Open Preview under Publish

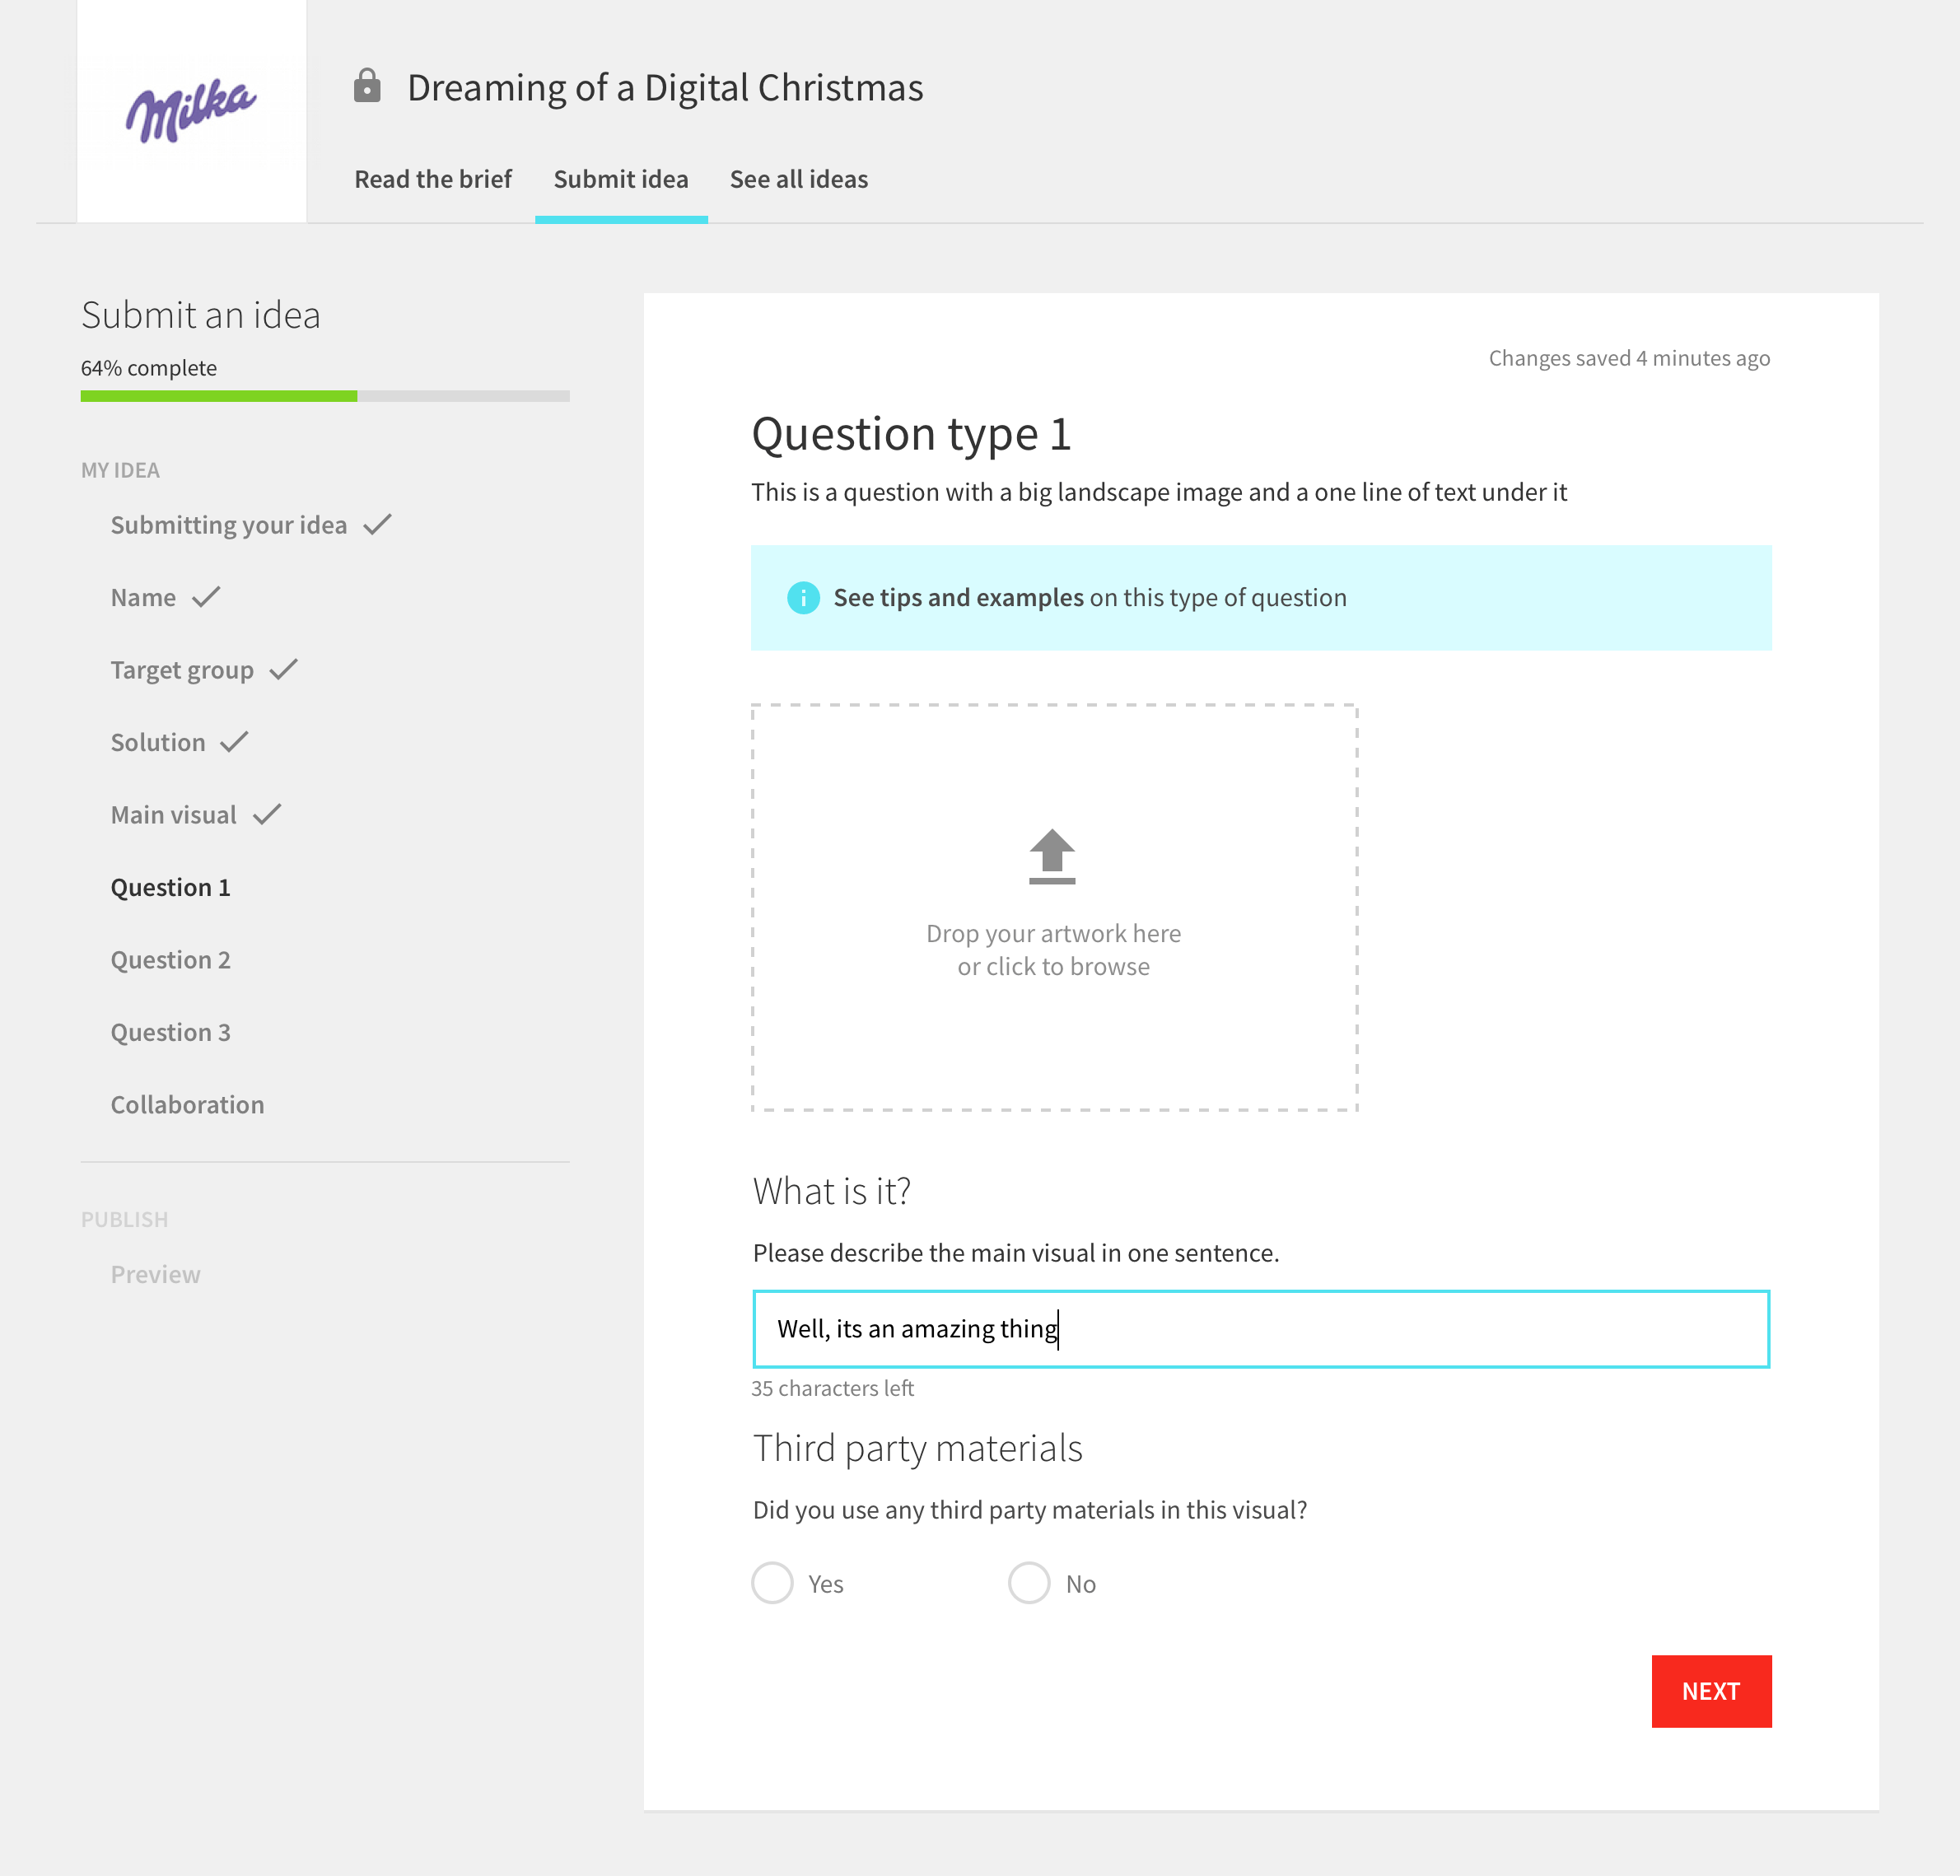(155, 1275)
